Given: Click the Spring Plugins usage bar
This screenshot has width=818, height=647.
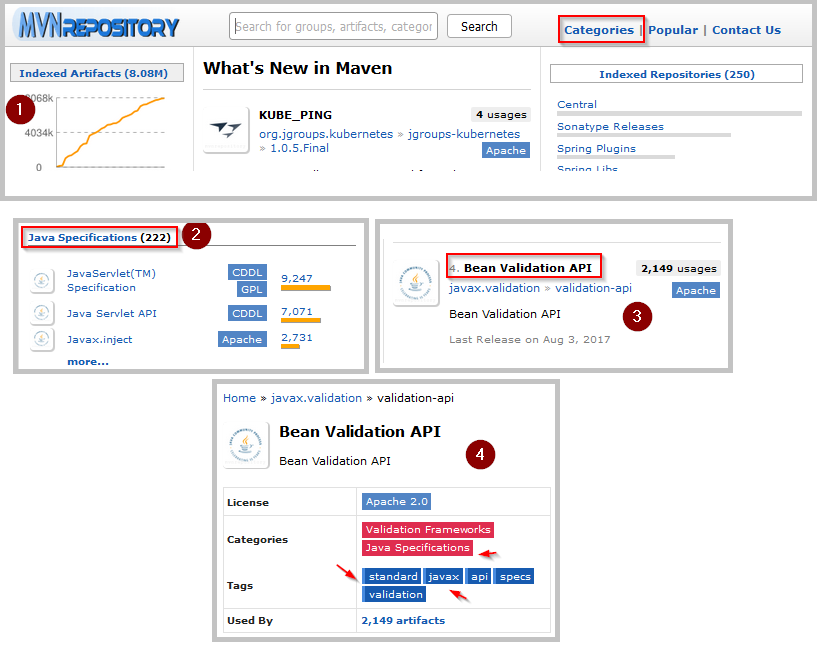Looking at the screenshot, I should (x=616, y=157).
